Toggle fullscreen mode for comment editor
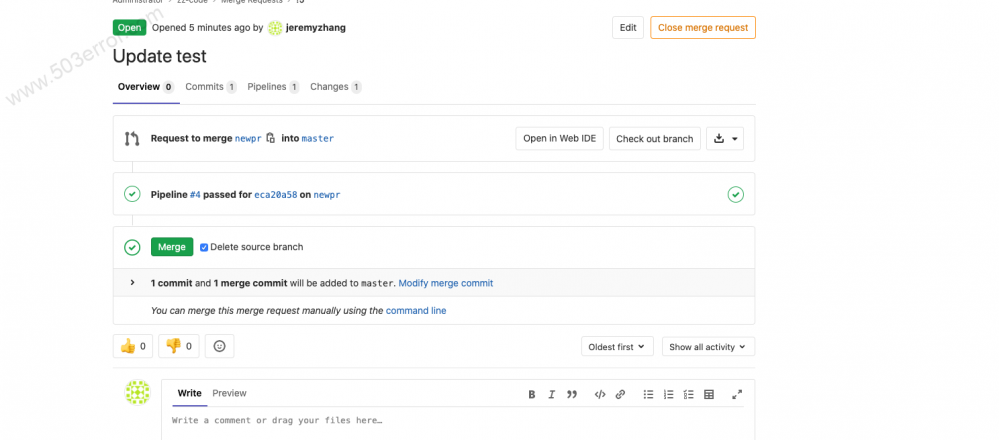This screenshot has width=999, height=440. pos(737,394)
